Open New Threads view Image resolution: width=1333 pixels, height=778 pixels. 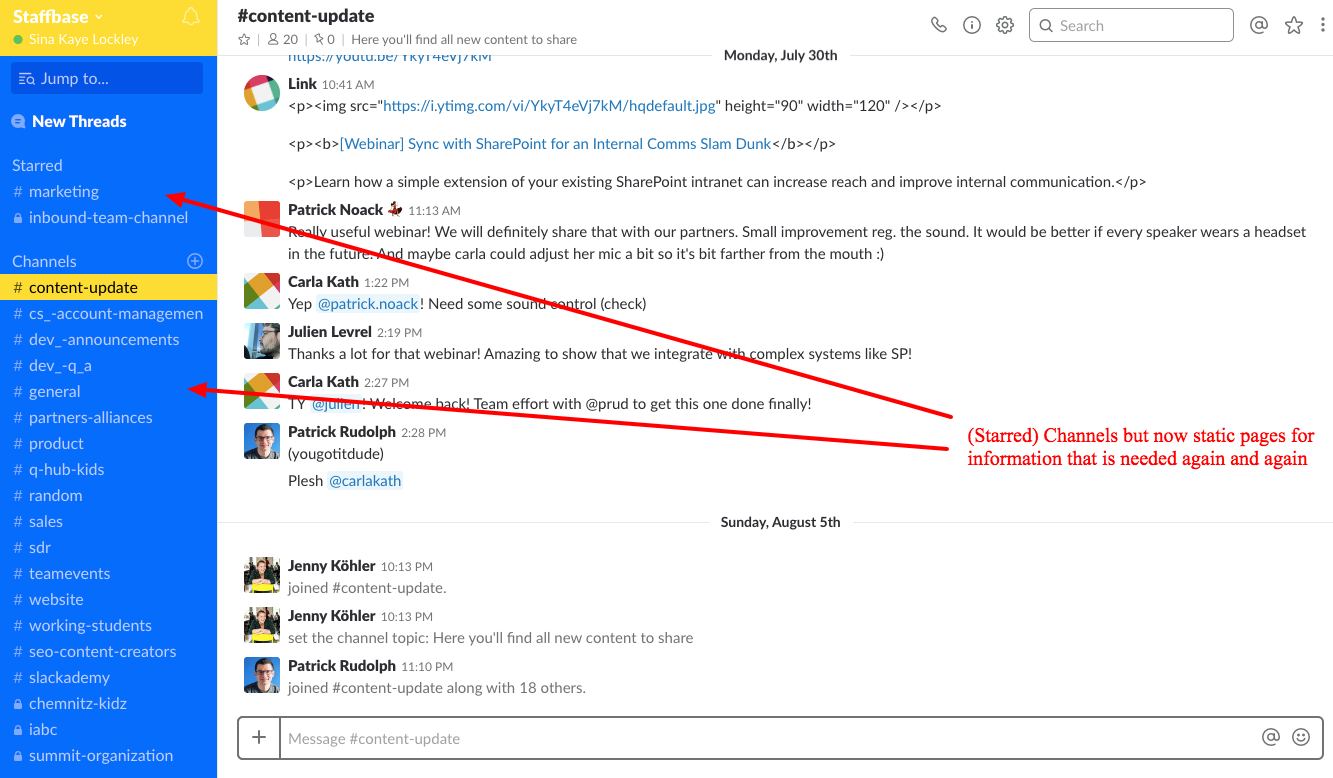(x=78, y=121)
